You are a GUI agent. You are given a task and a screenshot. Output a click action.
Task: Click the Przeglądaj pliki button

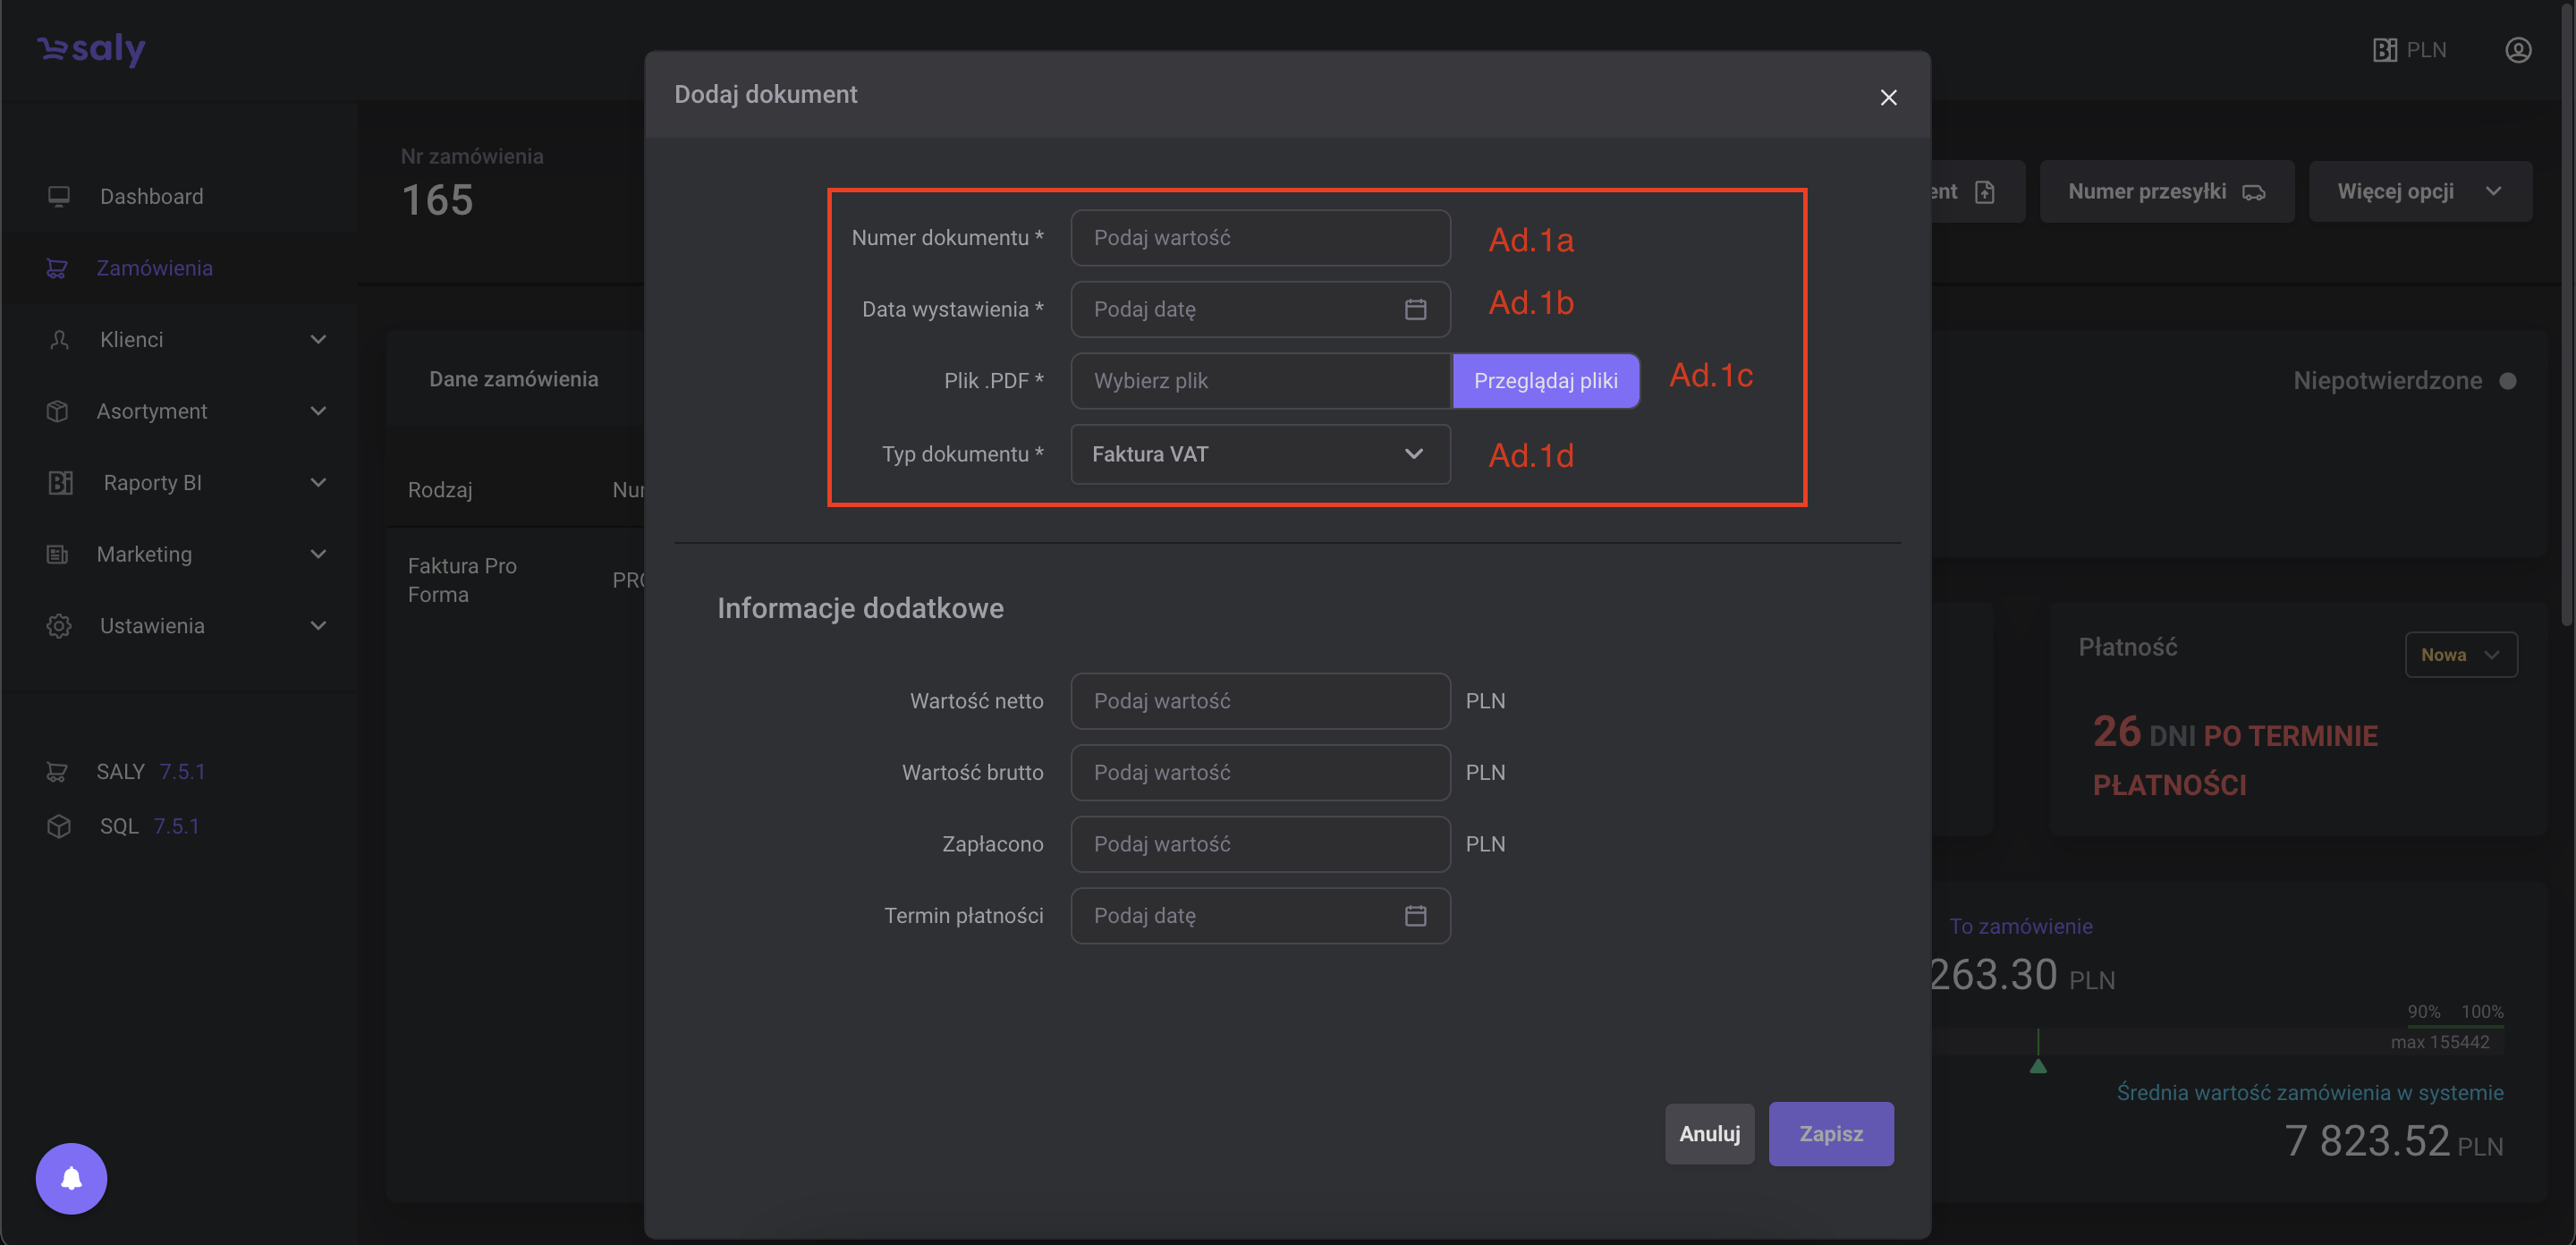pyautogui.click(x=1545, y=380)
